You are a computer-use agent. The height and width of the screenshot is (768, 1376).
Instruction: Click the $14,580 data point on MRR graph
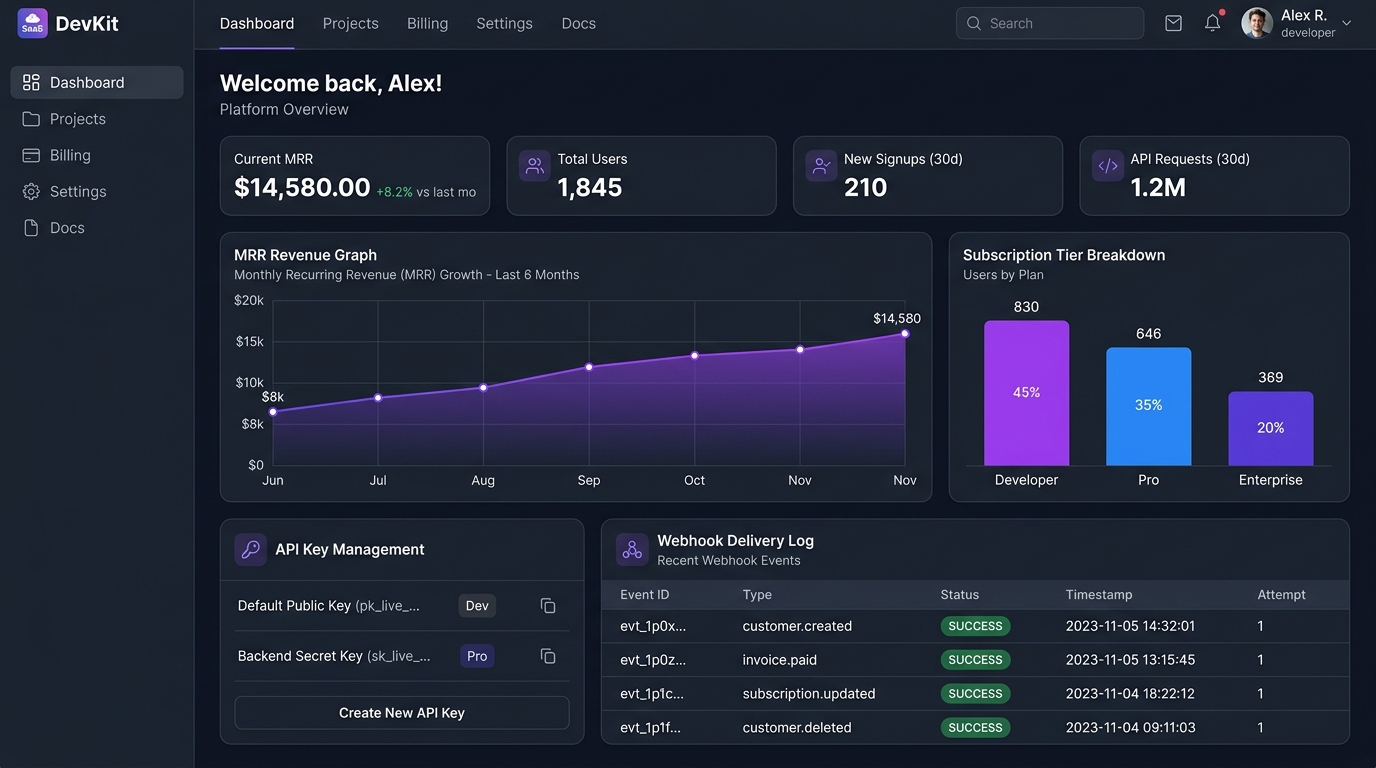tap(905, 334)
